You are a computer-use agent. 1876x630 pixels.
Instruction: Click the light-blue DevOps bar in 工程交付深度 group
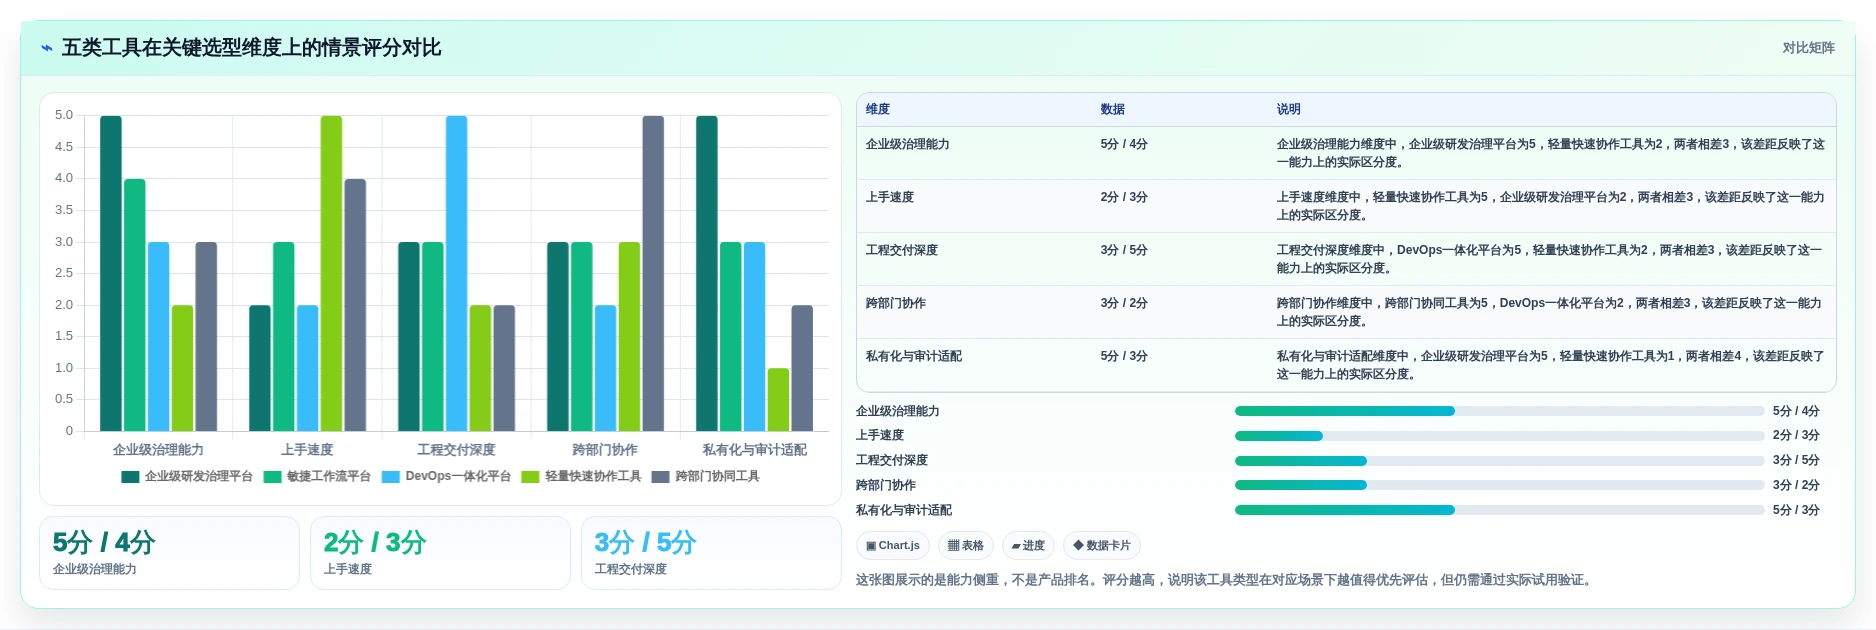pyautogui.click(x=456, y=273)
